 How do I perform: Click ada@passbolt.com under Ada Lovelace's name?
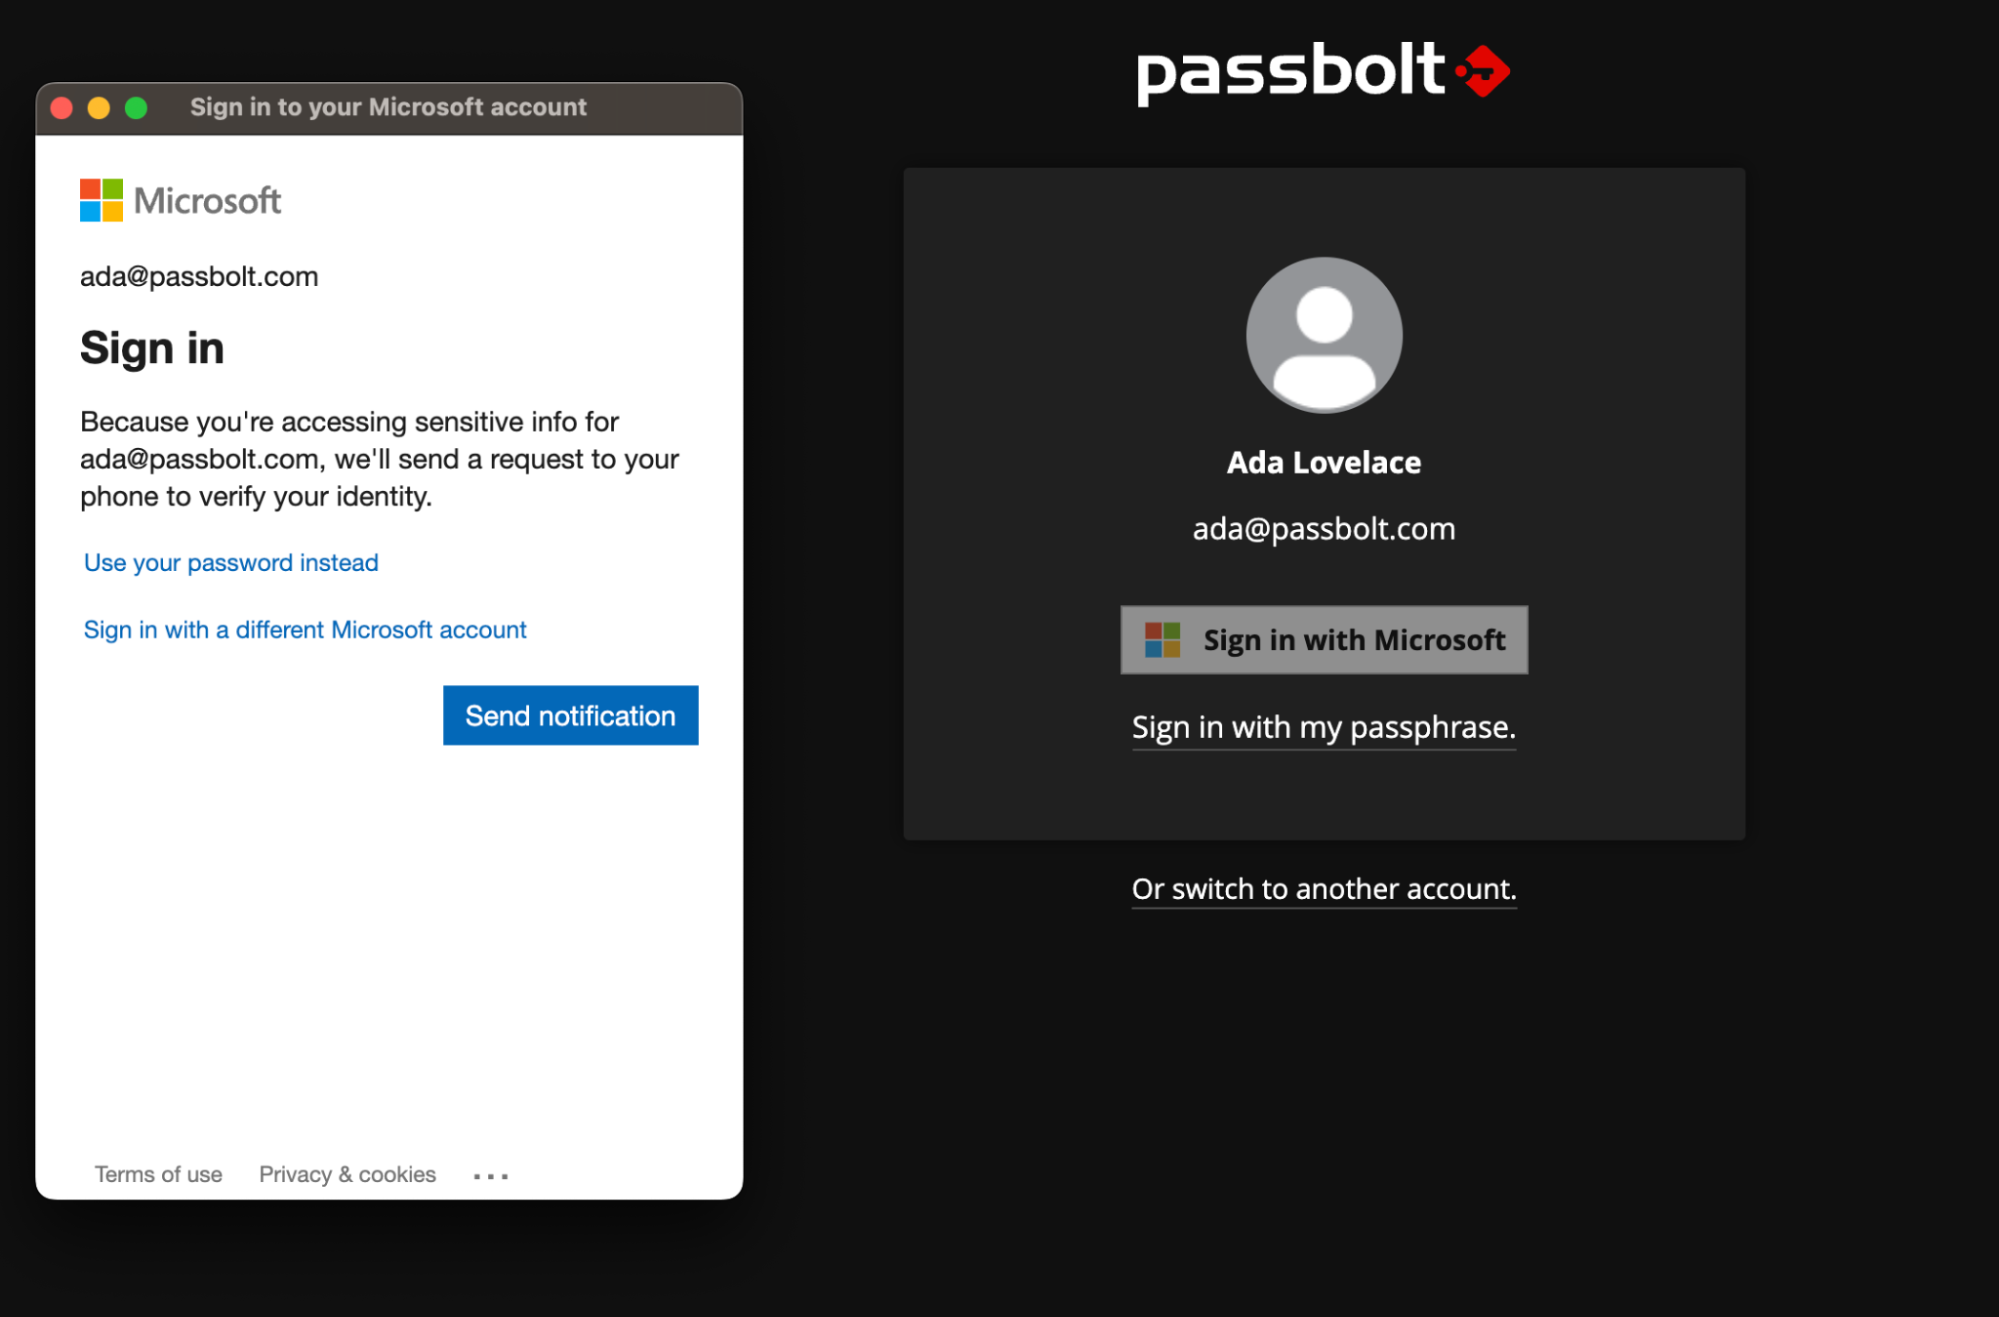coord(1323,528)
